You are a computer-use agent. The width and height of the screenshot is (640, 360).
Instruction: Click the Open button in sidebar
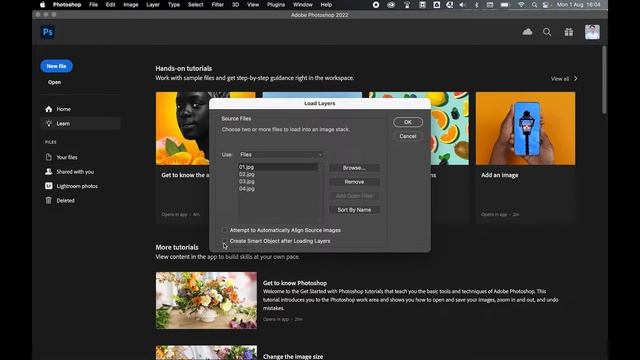pyautogui.click(x=54, y=82)
